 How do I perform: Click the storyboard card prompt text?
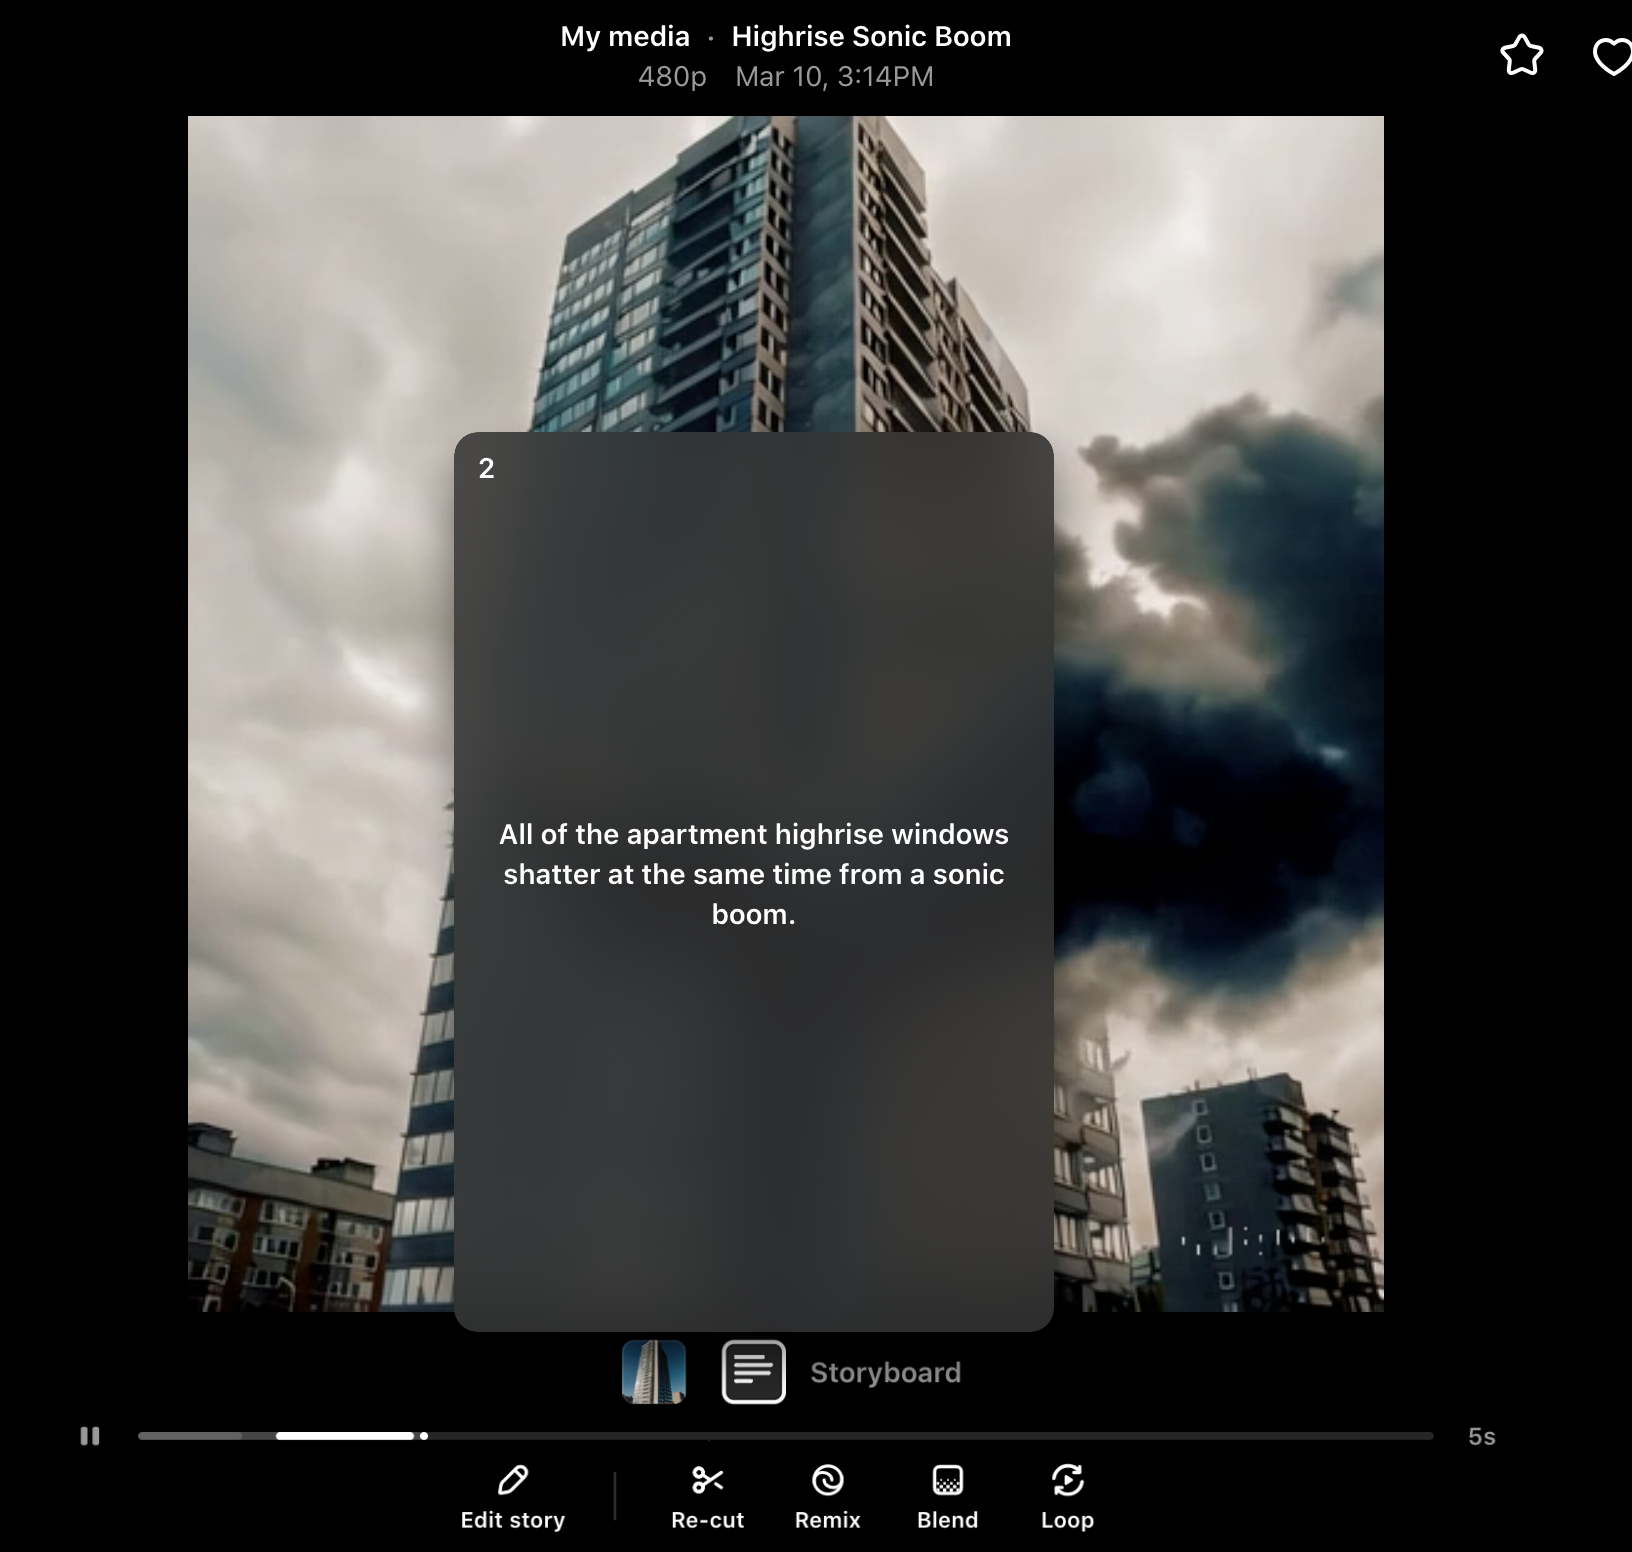pyautogui.click(x=754, y=874)
